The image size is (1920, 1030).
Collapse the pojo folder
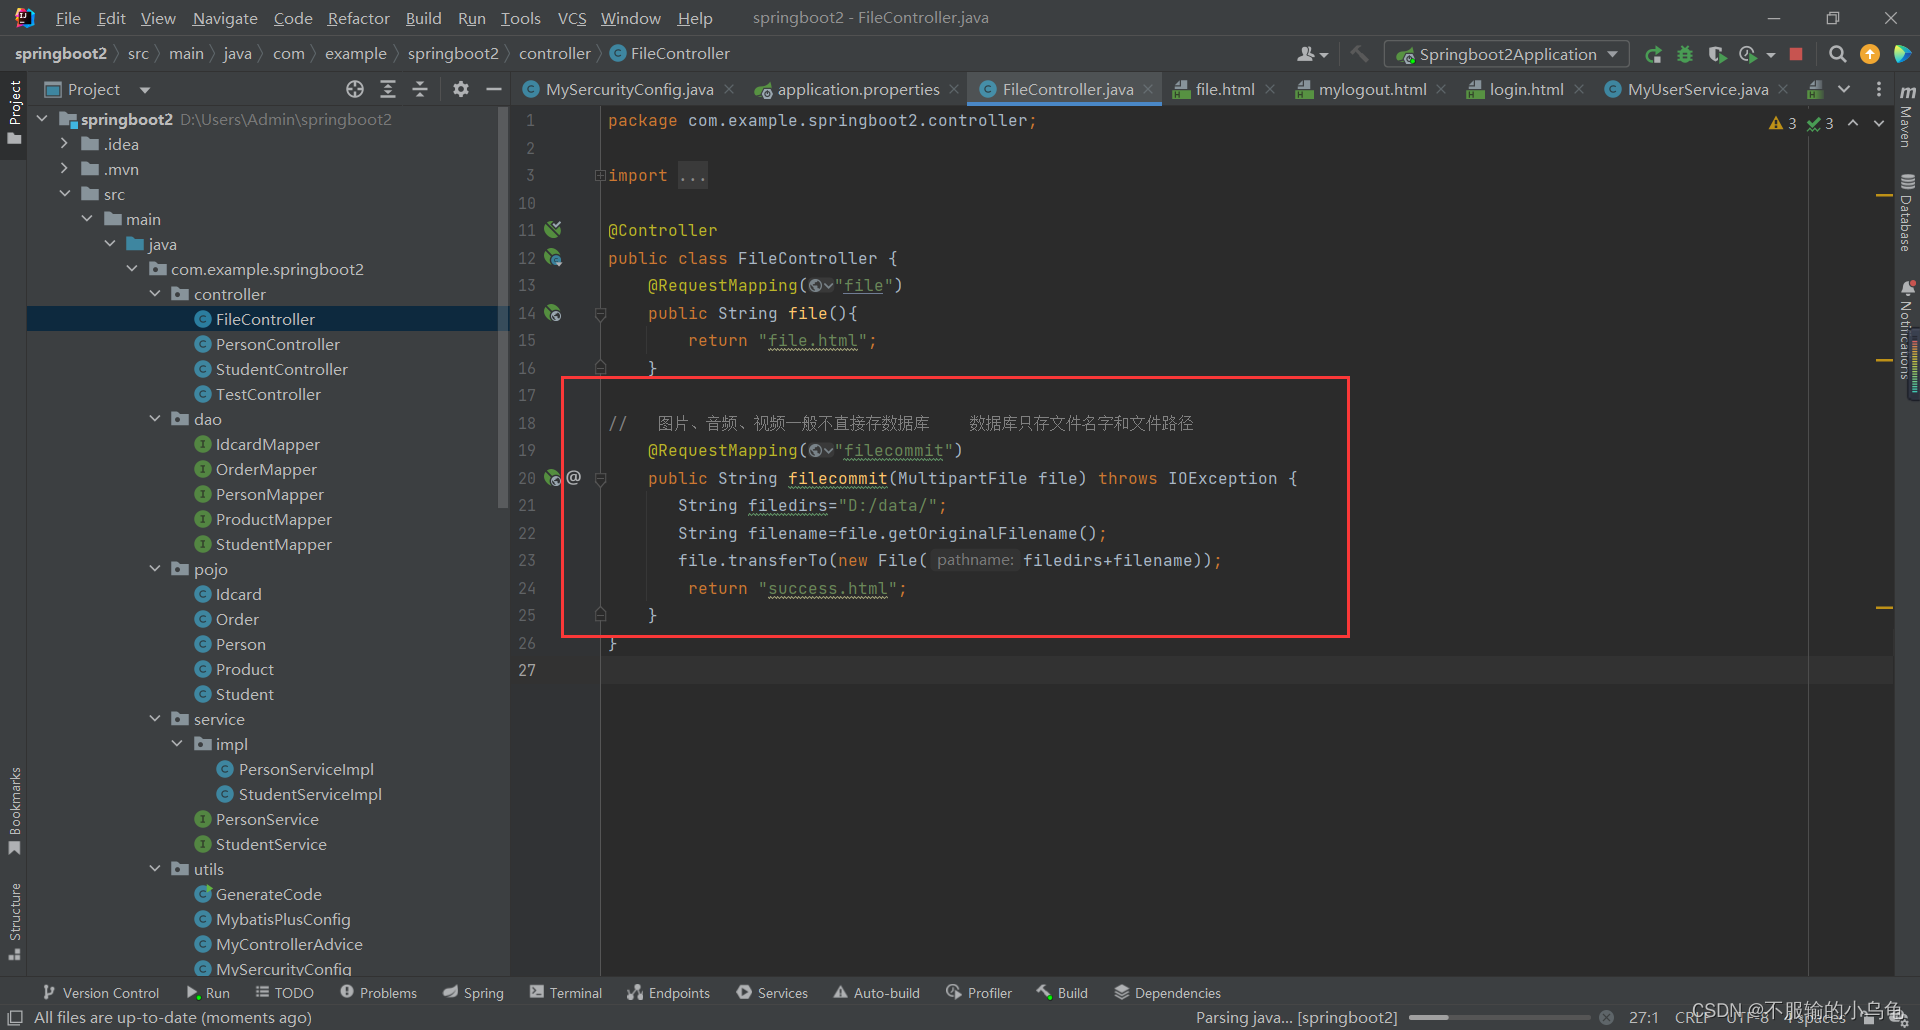(x=155, y=569)
